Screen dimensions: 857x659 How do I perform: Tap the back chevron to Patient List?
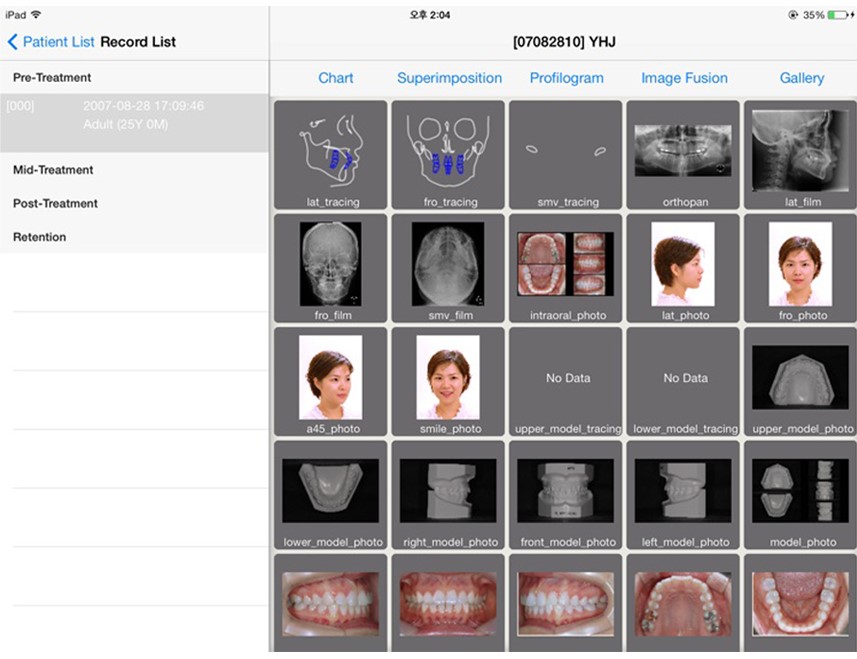click(13, 42)
